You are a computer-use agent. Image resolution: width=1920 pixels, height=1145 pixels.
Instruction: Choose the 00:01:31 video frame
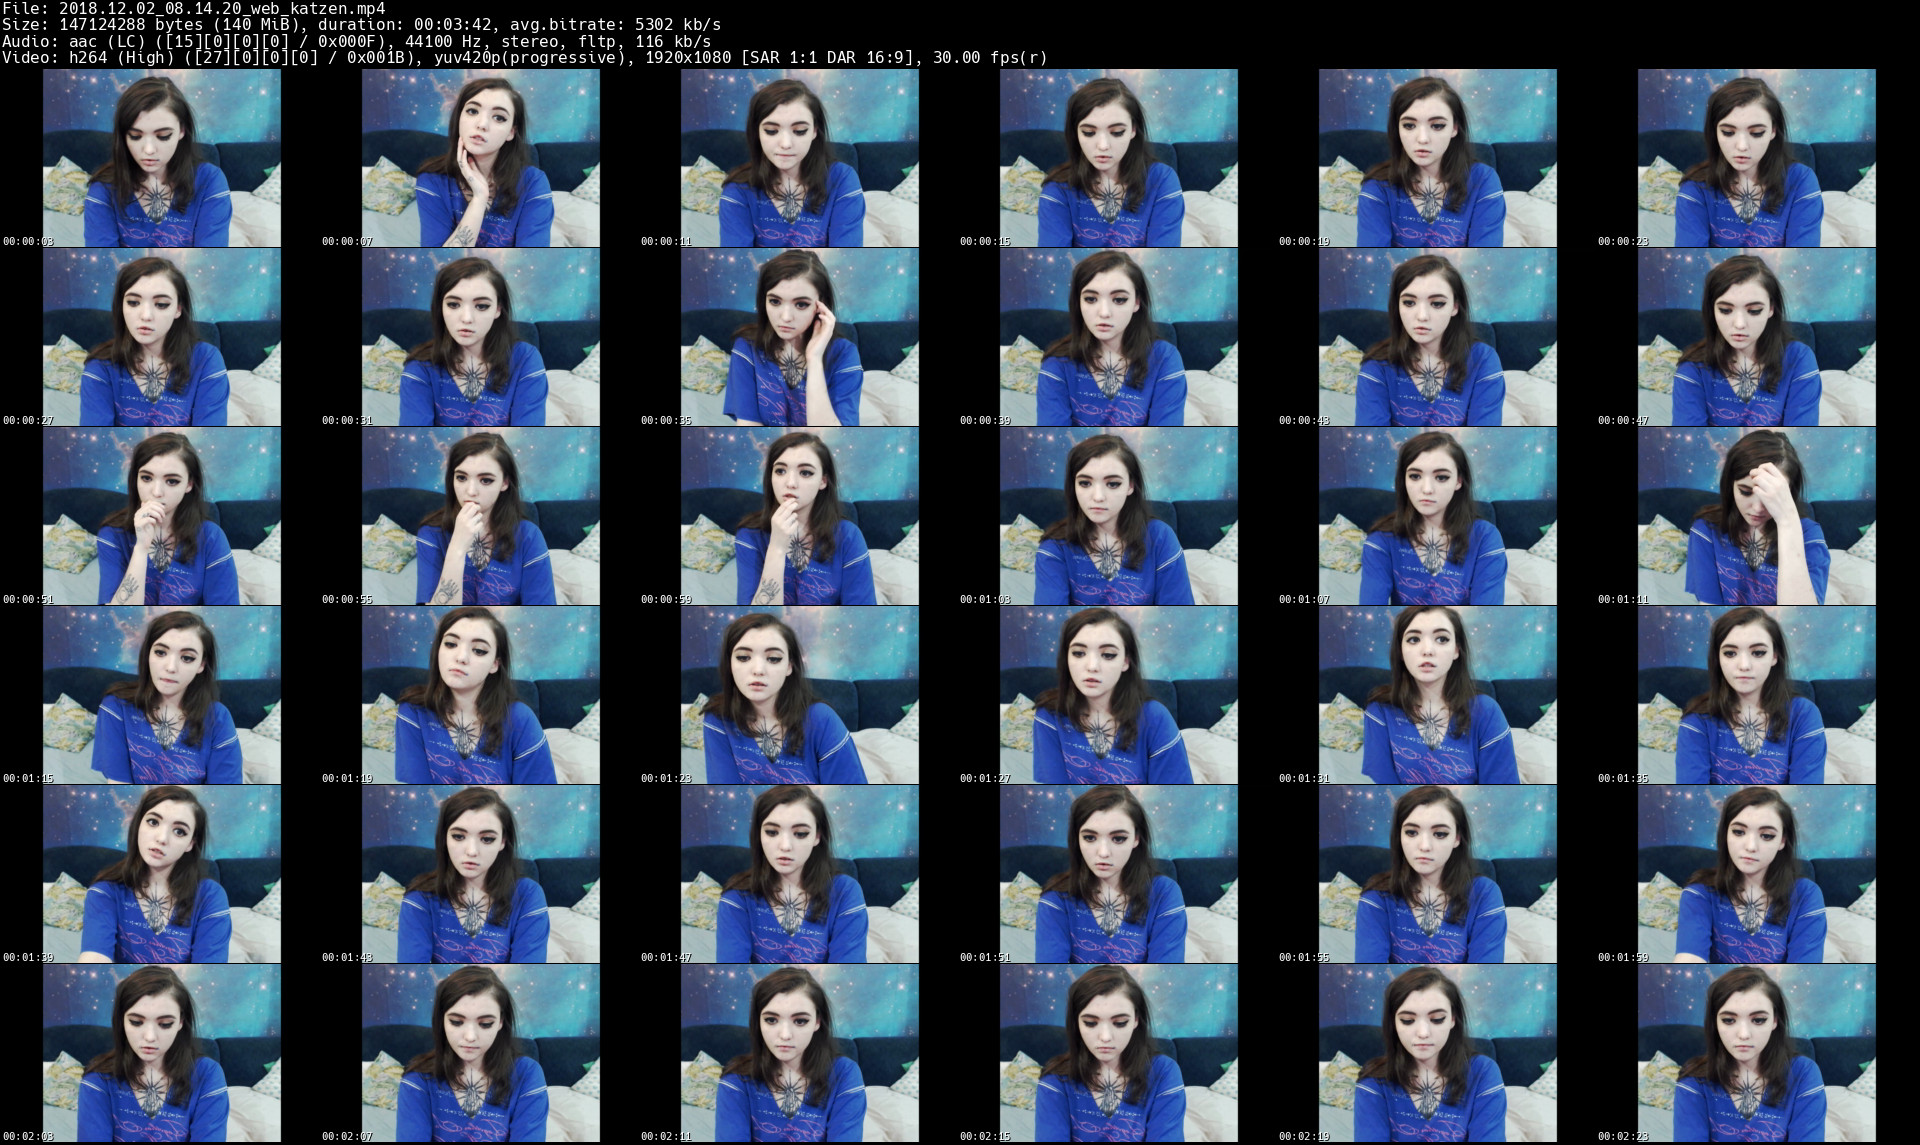point(1438,695)
